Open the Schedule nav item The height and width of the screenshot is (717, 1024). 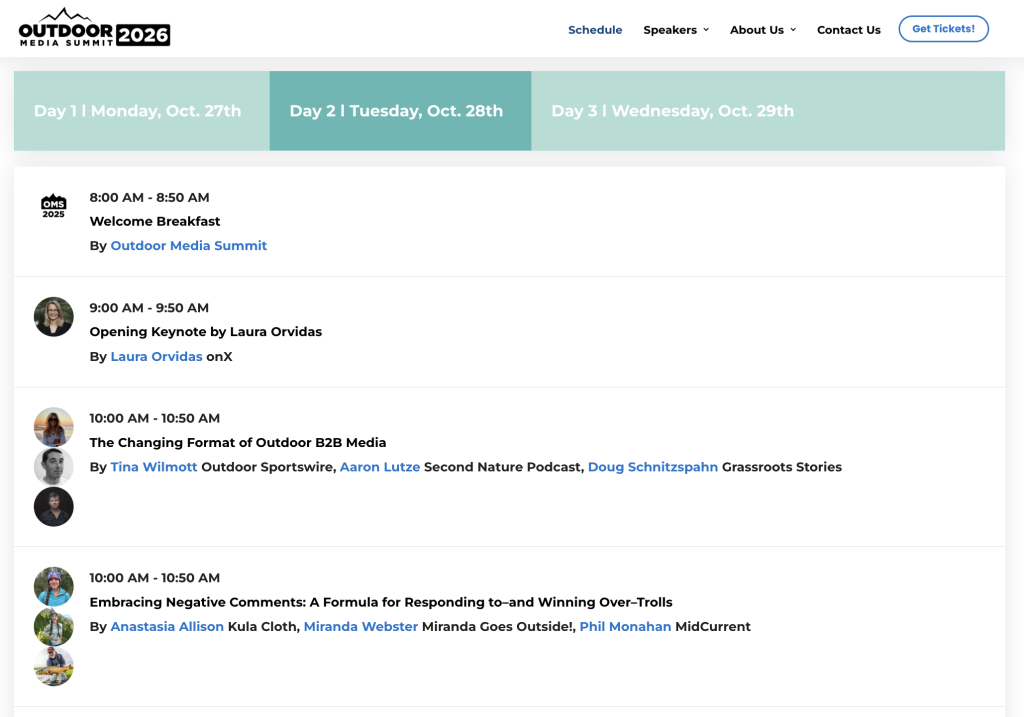point(595,30)
